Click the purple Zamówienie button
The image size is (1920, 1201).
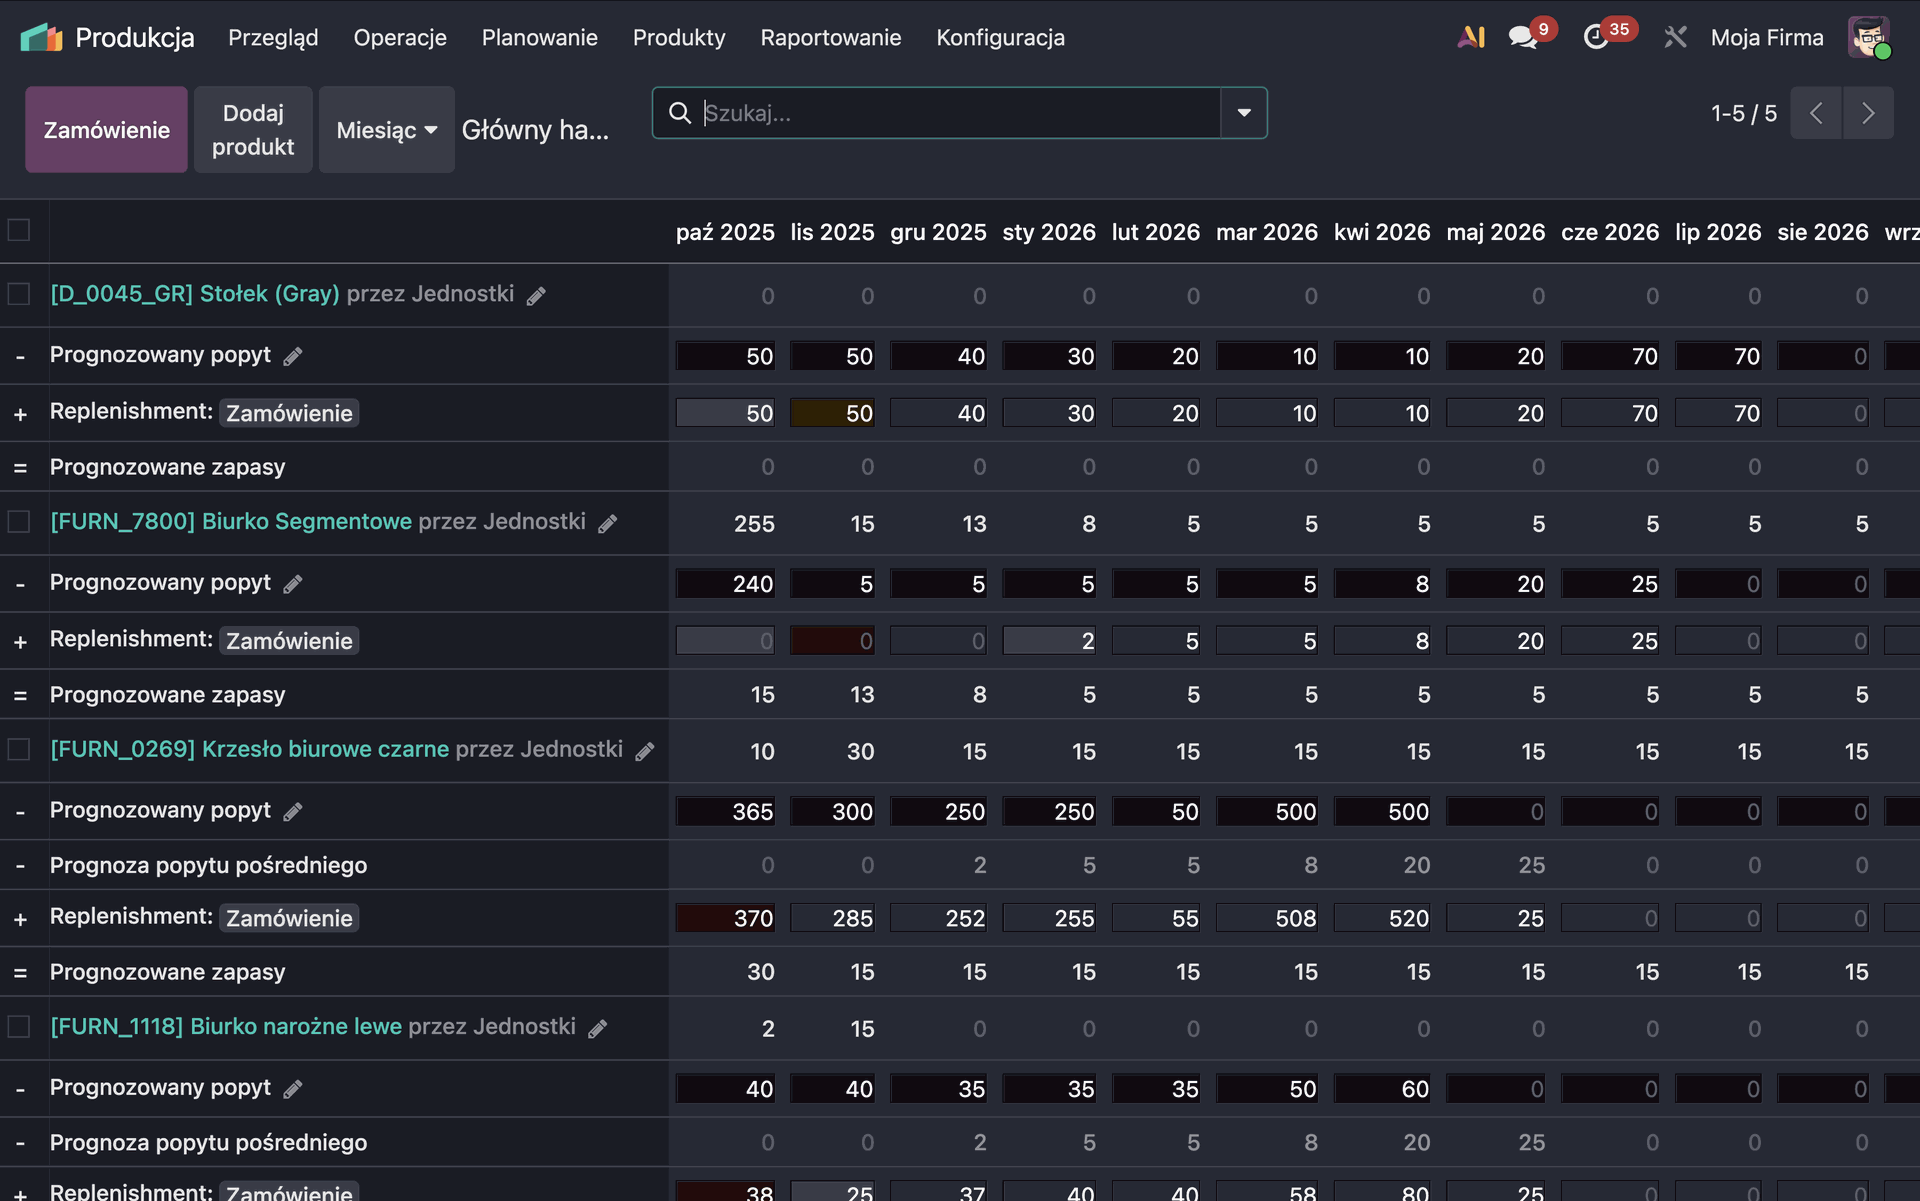[x=106, y=130]
